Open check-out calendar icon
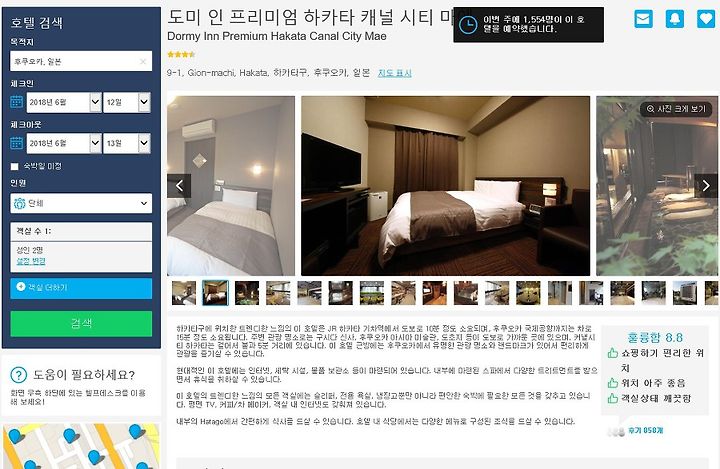 click(17, 143)
